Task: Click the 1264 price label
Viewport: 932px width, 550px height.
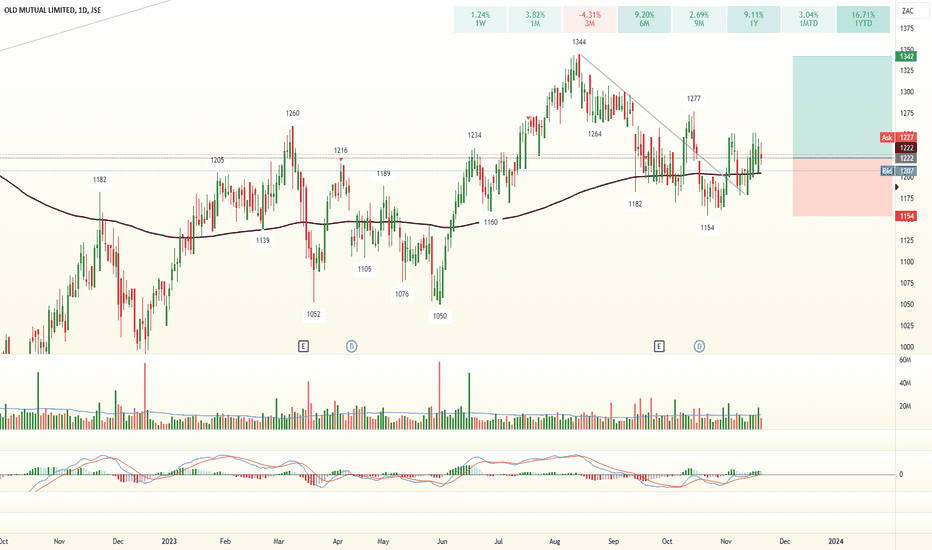Action: pyautogui.click(x=594, y=134)
